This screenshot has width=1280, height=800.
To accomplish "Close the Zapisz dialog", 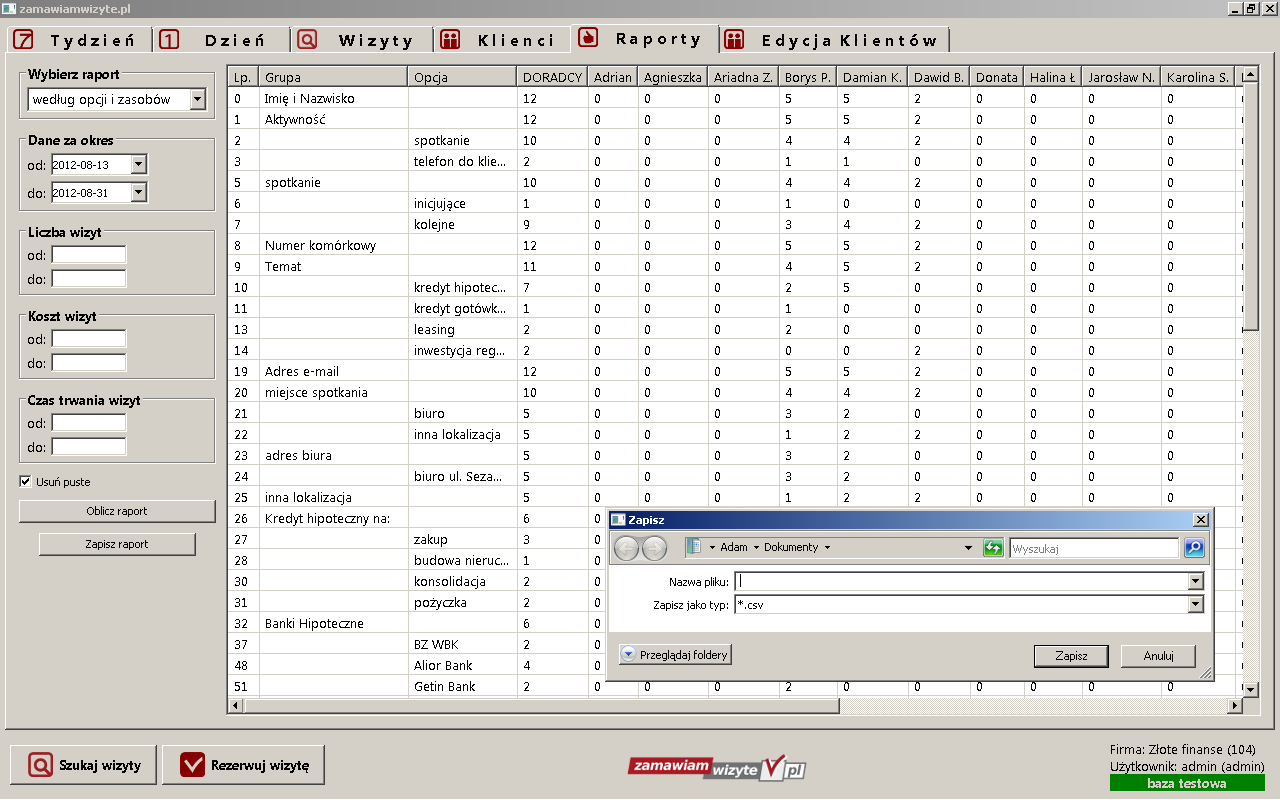I will click(1201, 520).
